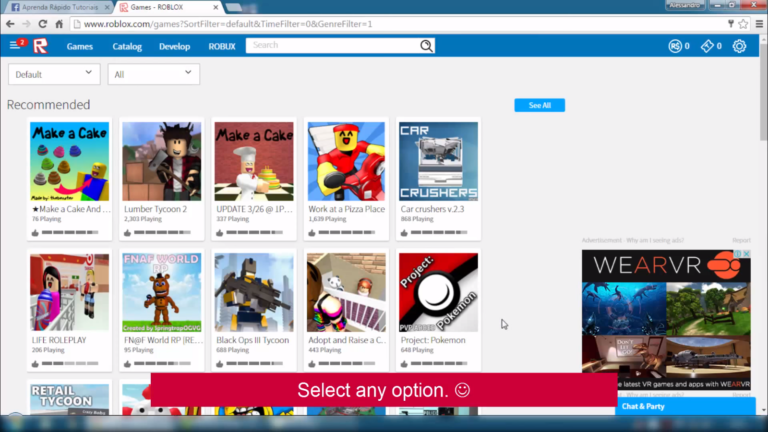The width and height of the screenshot is (768, 432).
Task: Open the Black Ops III Tycoon thumbnail
Action: pos(254,292)
